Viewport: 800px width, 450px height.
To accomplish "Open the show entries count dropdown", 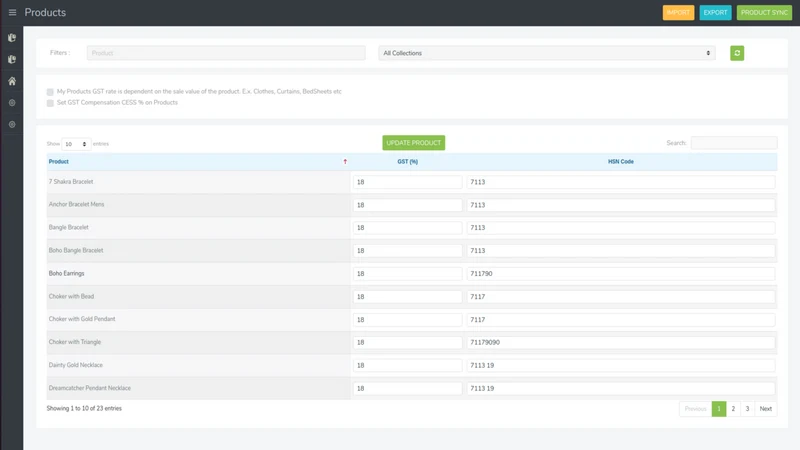I will click(76, 144).
